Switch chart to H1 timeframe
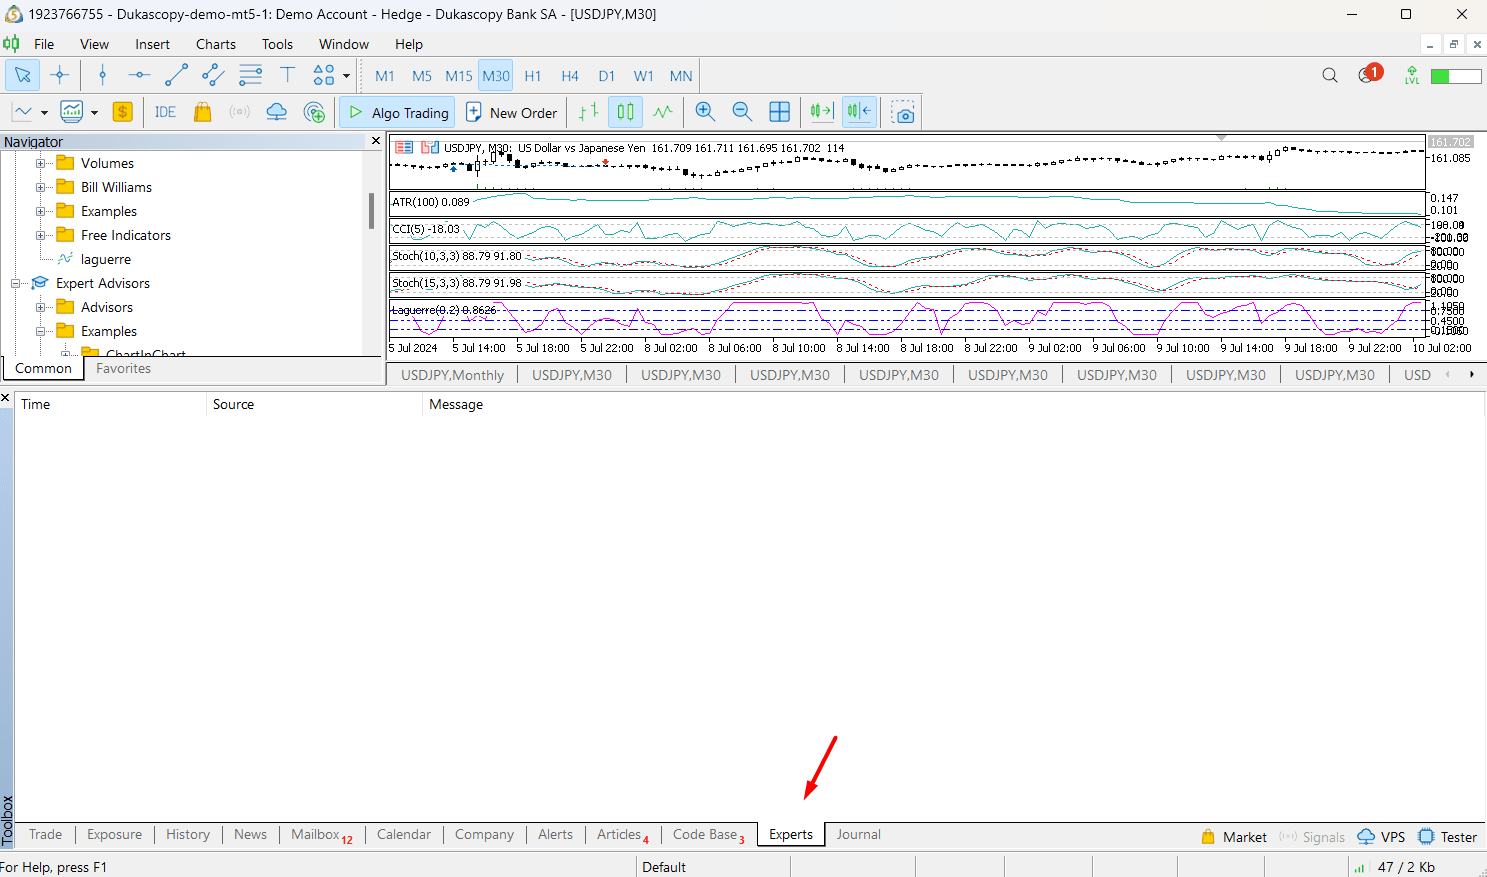The height and width of the screenshot is (877, 1487). (x=533, y=76)
